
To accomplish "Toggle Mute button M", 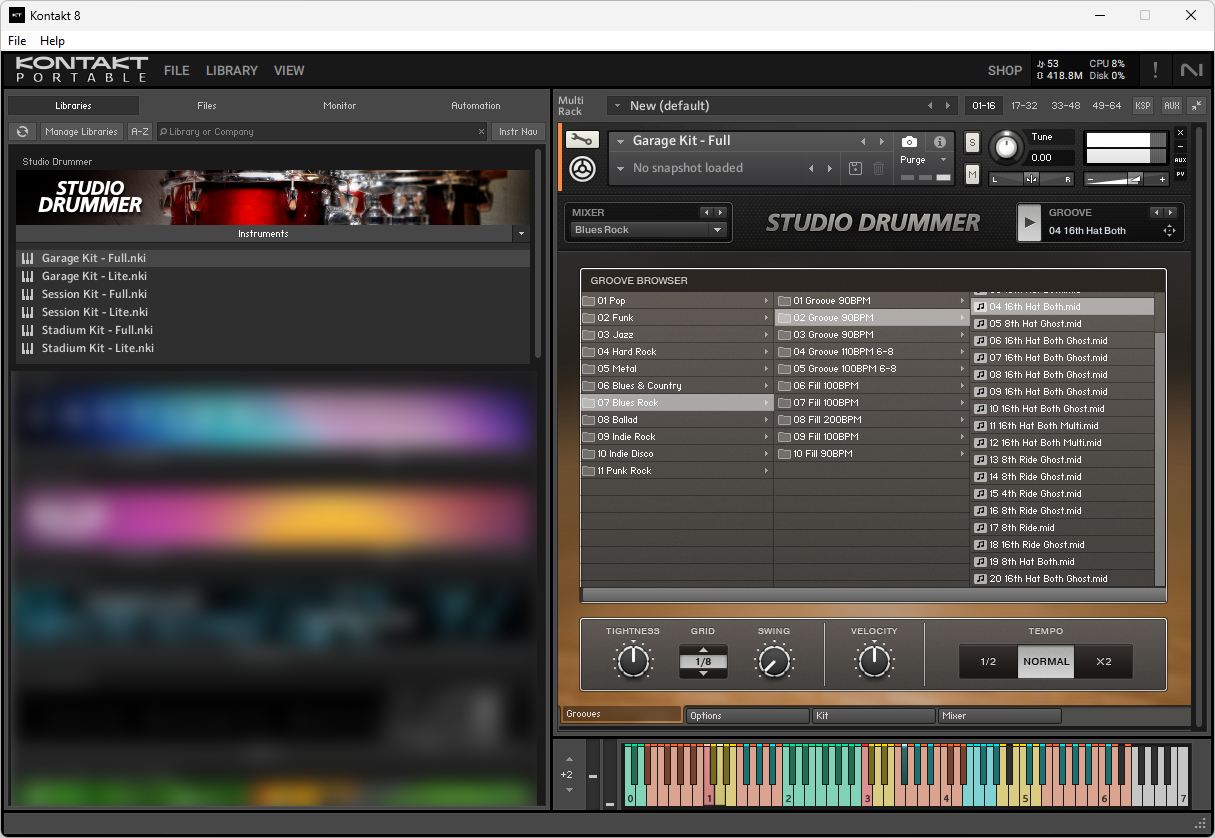I will click(x=972, y=174).
